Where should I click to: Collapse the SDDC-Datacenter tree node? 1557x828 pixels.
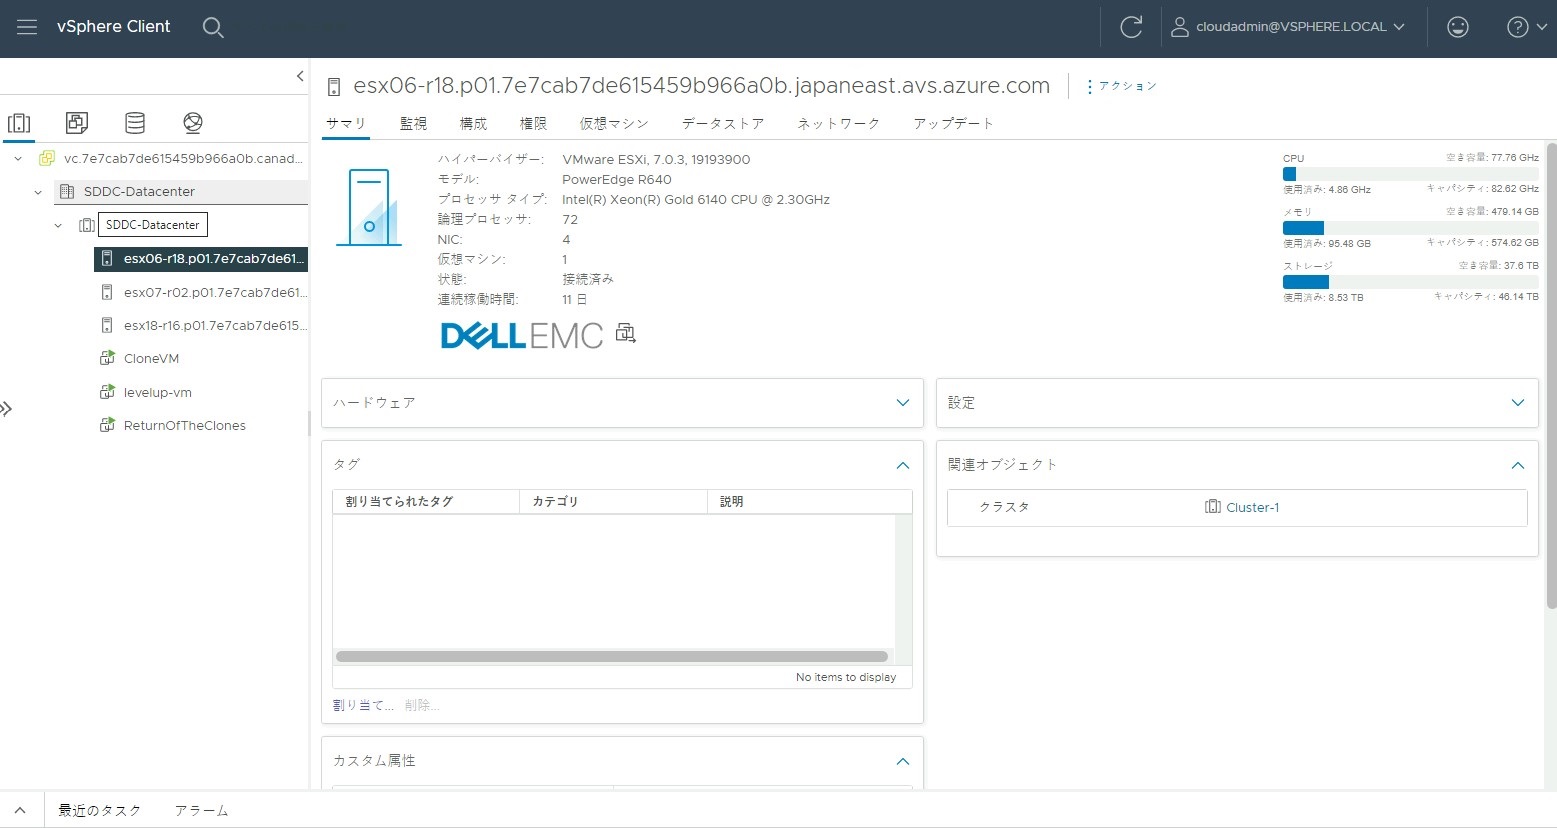pos(38,191)
